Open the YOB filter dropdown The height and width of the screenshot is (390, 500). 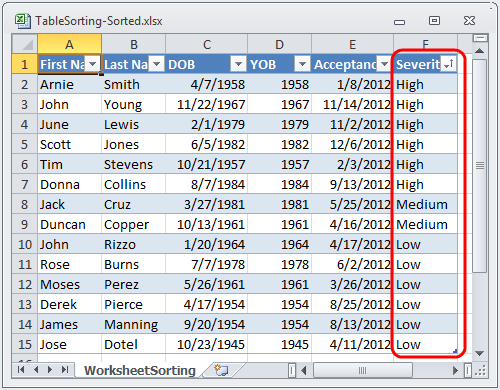point(302,63)
